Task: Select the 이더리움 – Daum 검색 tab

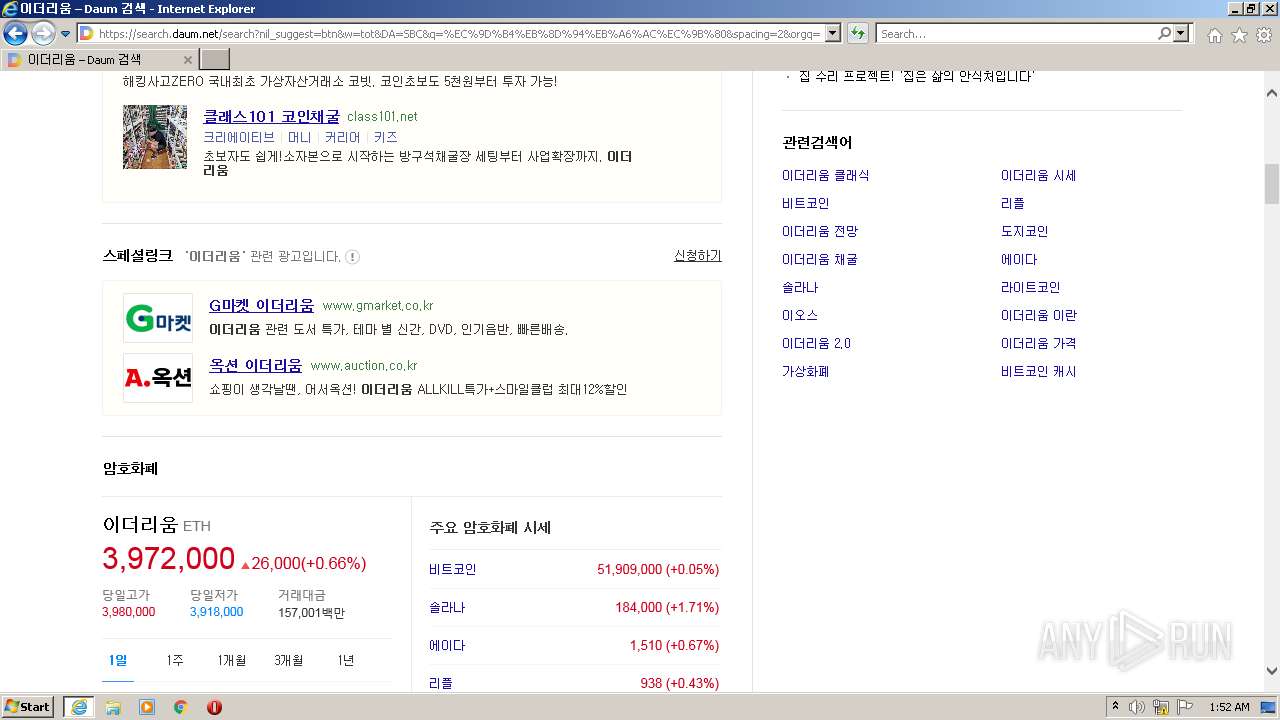Action: pos(100,59)
